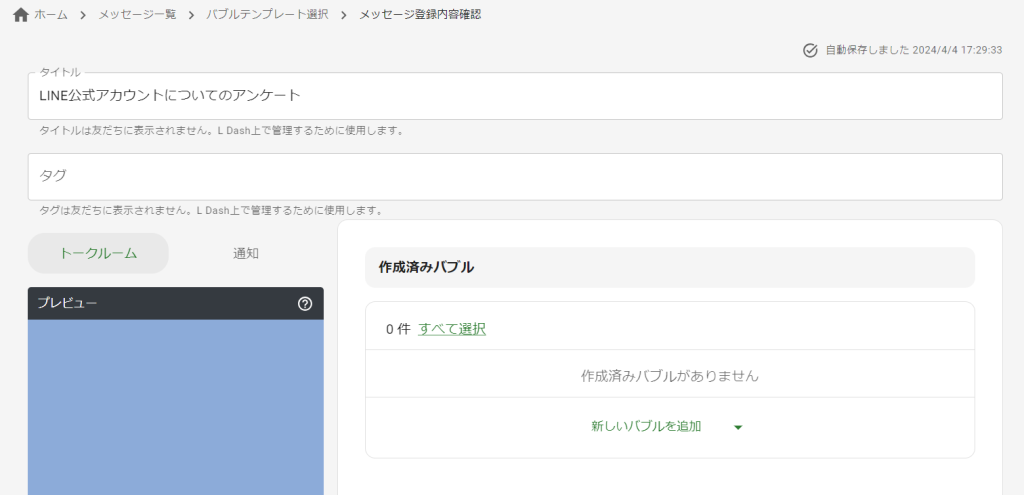
Task: Click the chevron right after メッセージ一覧
Action: click(191, 15)
